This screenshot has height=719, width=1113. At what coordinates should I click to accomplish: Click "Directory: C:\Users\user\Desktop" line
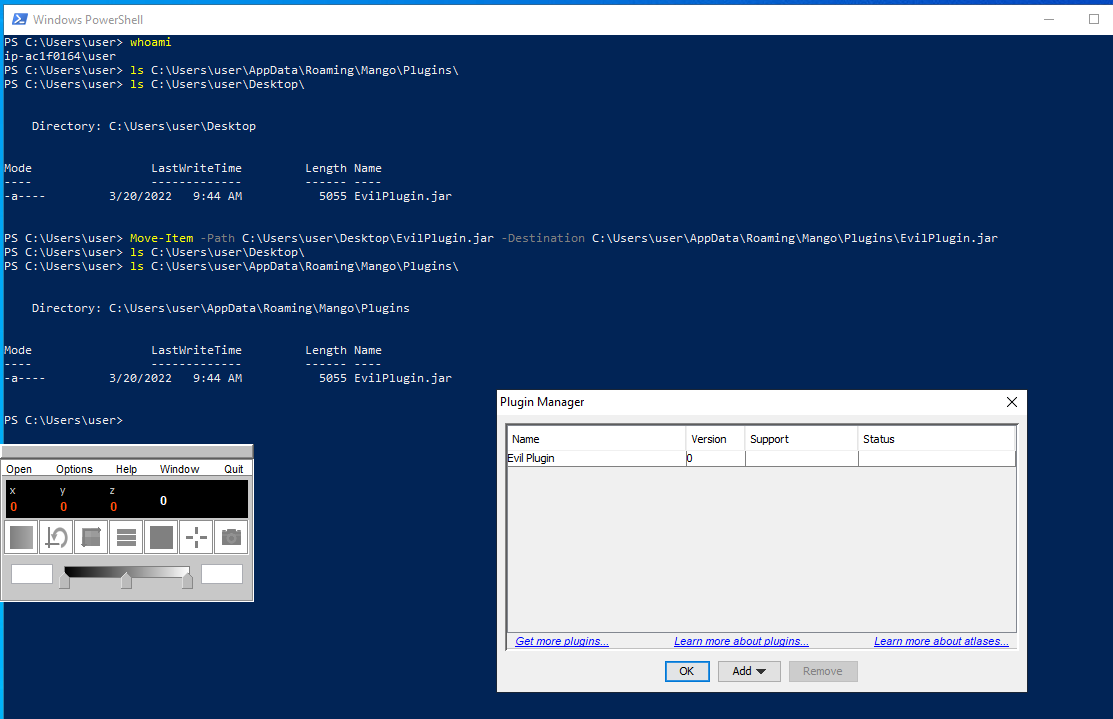(x=143, y=126)
